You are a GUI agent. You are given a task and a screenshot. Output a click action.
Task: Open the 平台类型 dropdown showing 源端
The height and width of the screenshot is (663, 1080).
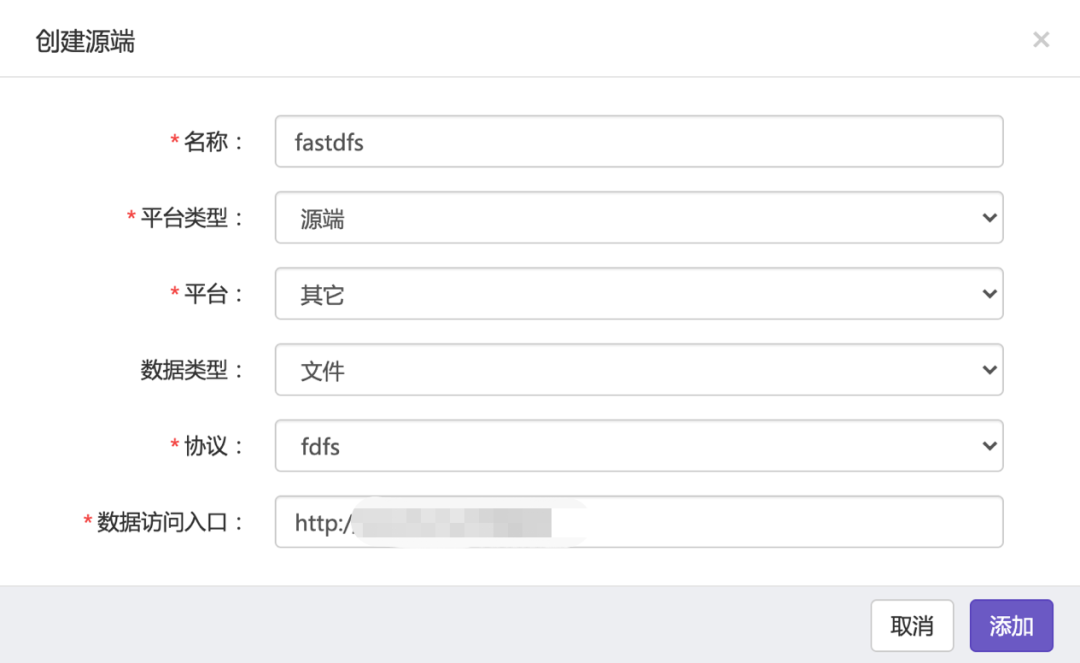click(x=638, y=218)
